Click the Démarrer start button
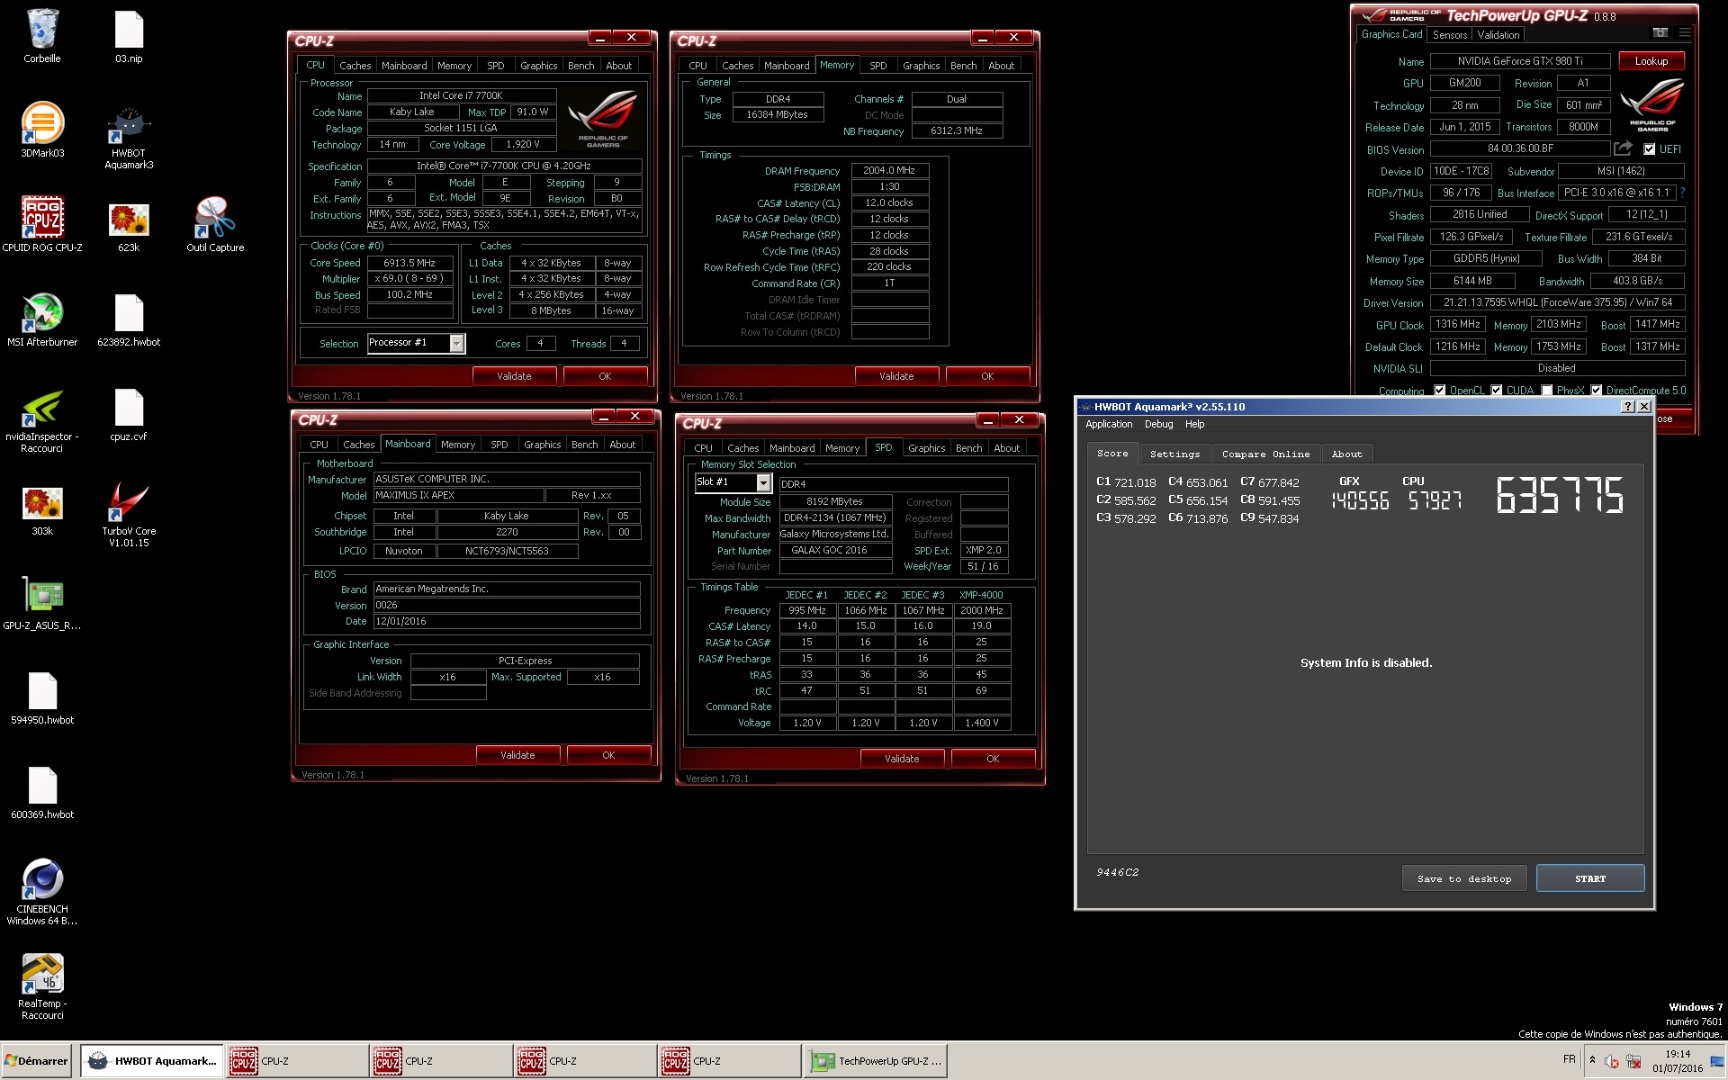This screenshot has height=1080, width=1728. (x=36, y=1061)
